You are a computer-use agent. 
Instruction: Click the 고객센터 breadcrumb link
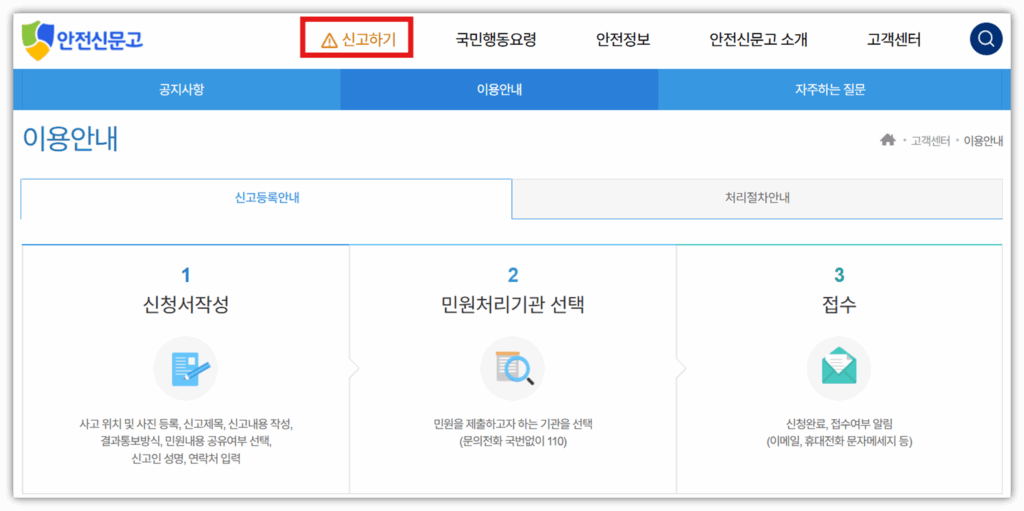[x=931, y=140]
